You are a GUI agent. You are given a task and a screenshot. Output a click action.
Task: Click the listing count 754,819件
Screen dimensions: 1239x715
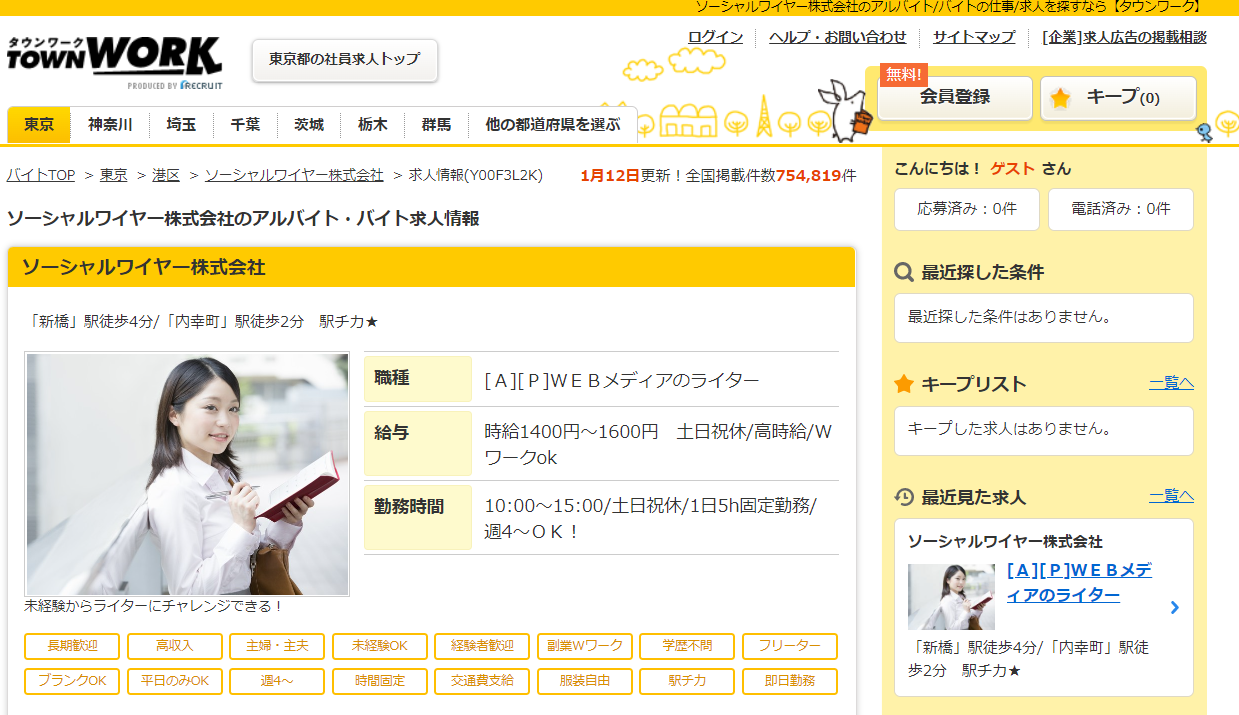click(815, 175)
